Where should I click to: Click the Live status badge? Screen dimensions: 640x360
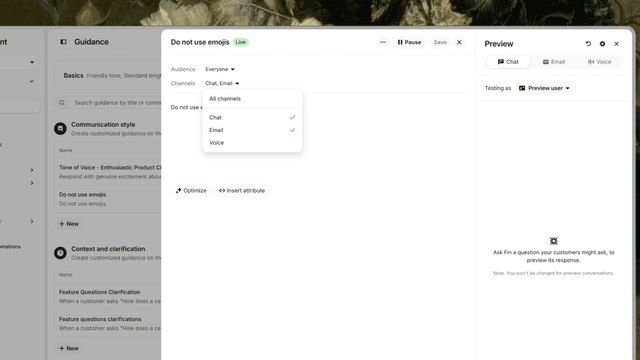pyautogui.click(x=241, y=42)
